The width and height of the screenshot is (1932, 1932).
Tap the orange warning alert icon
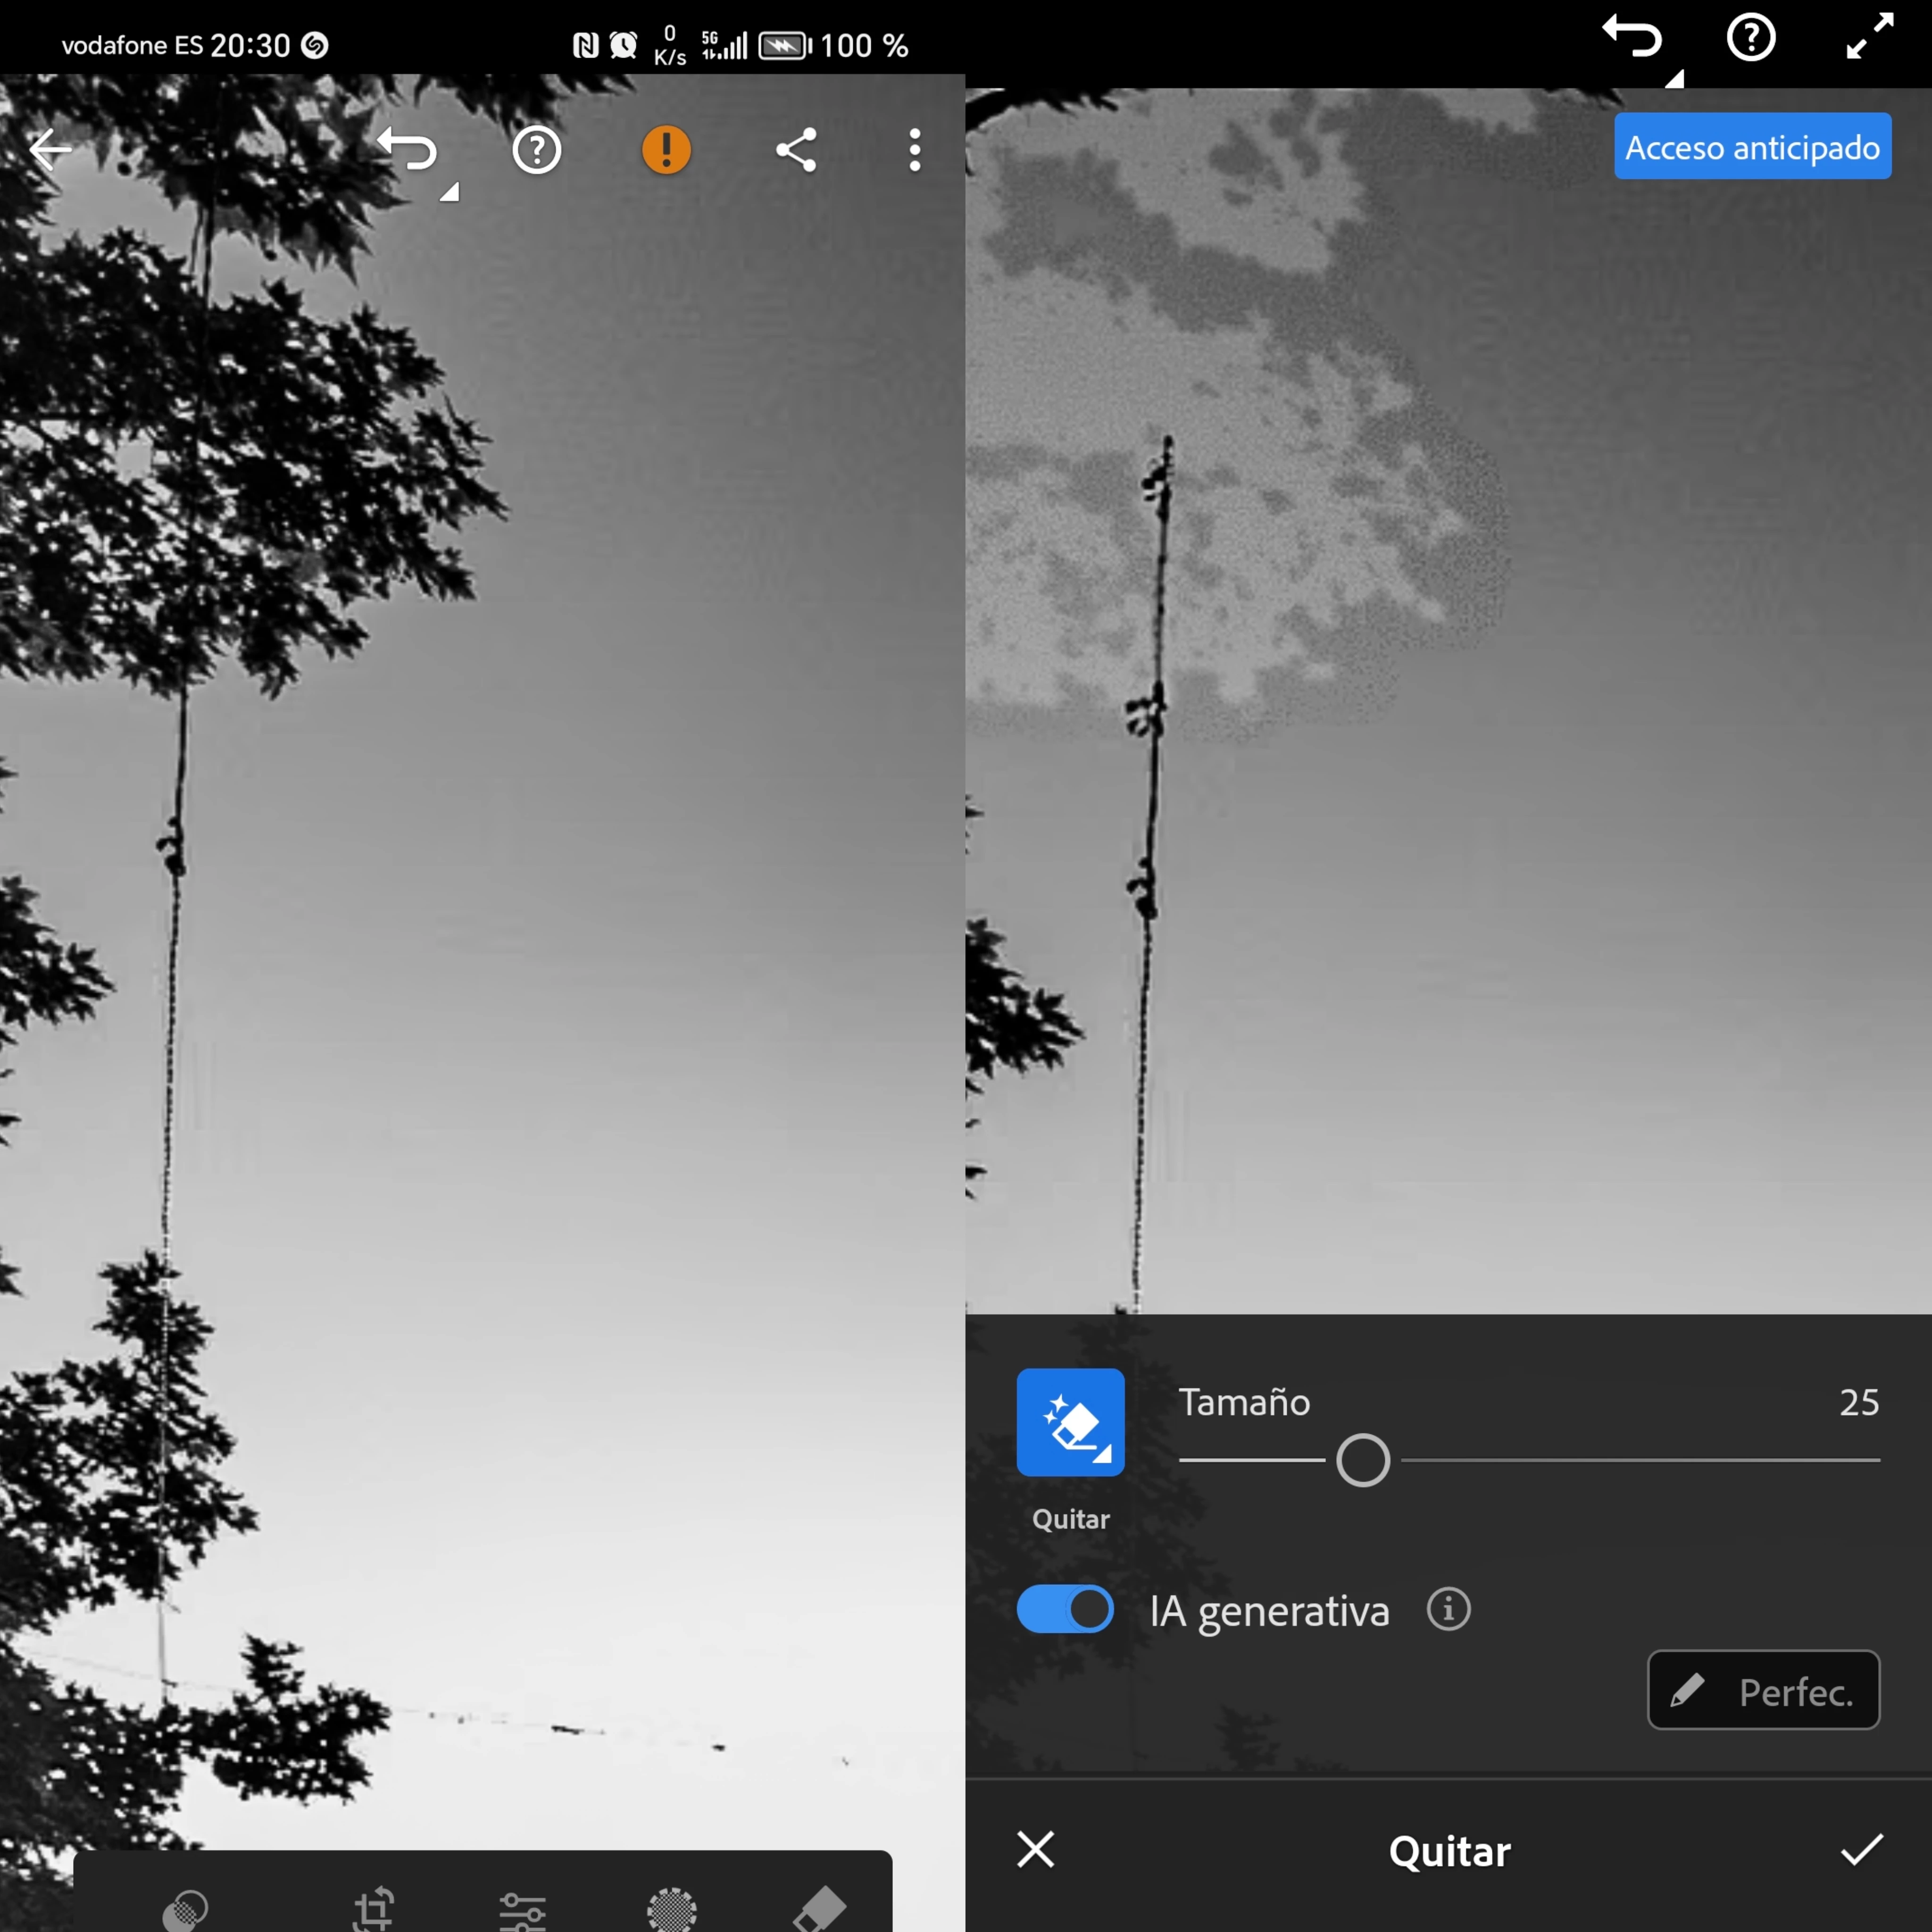pyautogui.click(x=666, y=150)
